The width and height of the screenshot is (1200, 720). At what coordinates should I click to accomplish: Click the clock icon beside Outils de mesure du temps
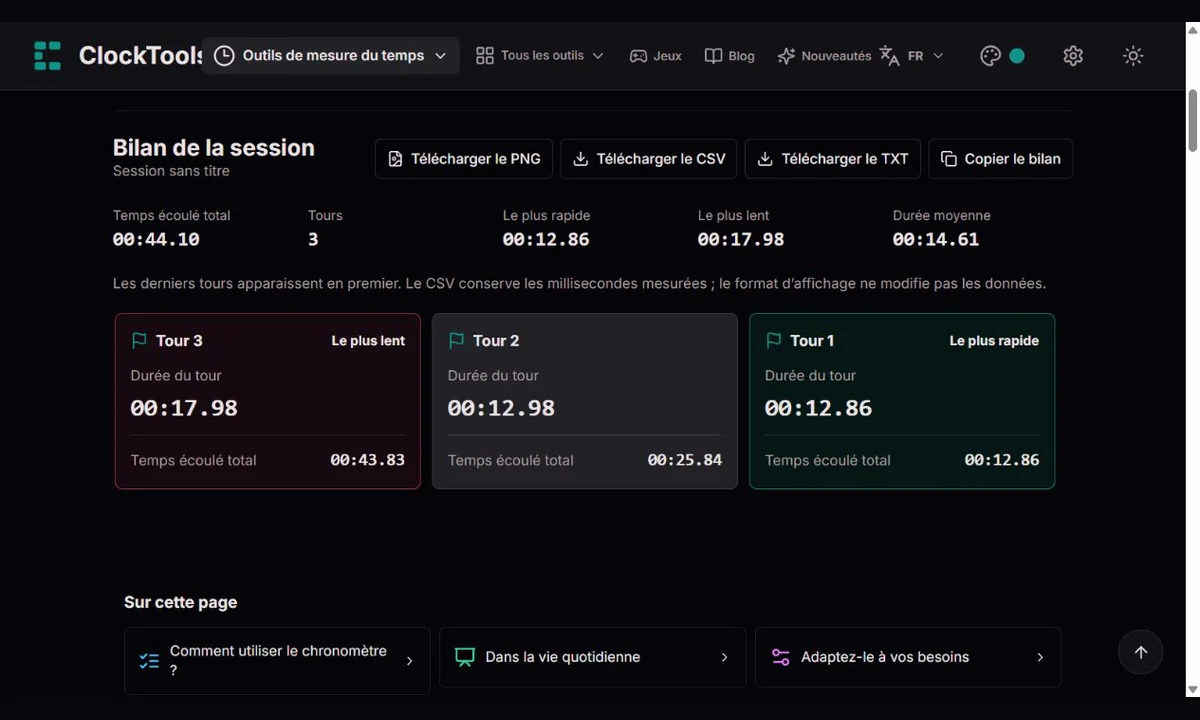224,56
